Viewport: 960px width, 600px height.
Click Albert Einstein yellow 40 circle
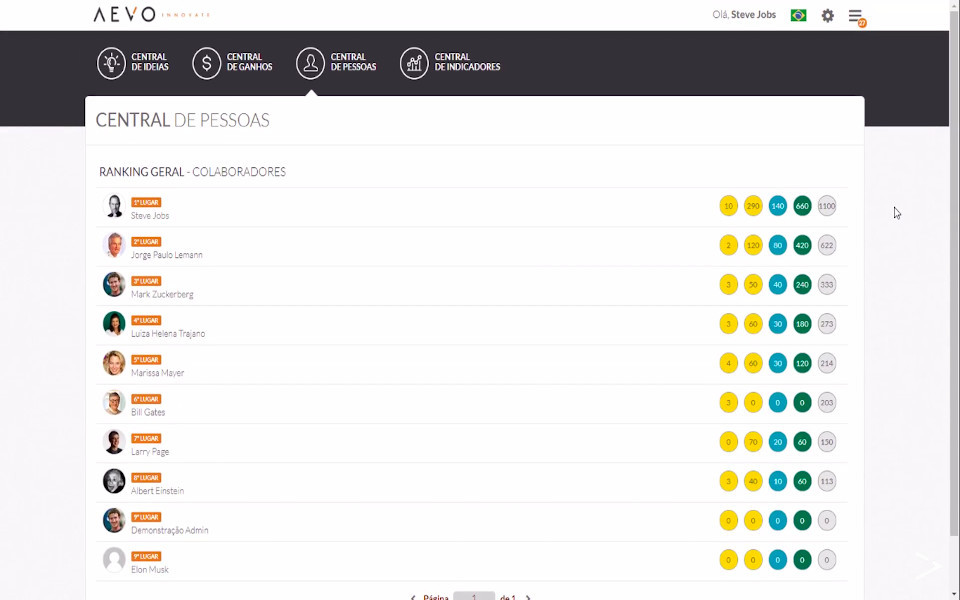tap(753, 481)
